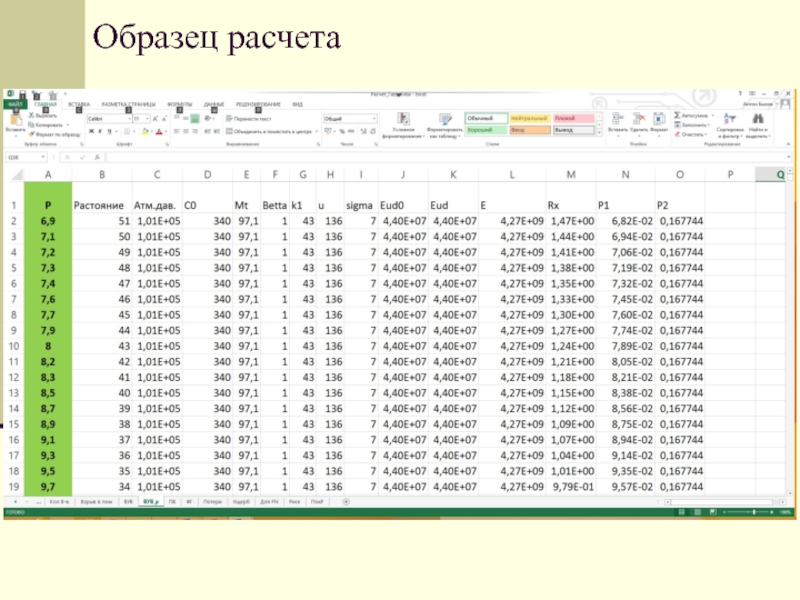Open Conditional Formatting (Условное форматирование)
Viewport: 800px width, 600px height.
point(403,126)
